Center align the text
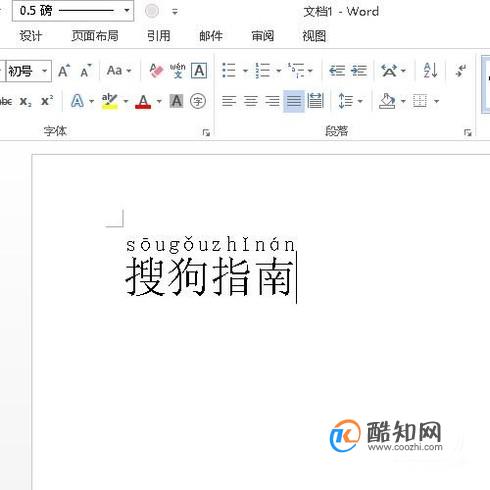490x490 pixels. (251, 101)
